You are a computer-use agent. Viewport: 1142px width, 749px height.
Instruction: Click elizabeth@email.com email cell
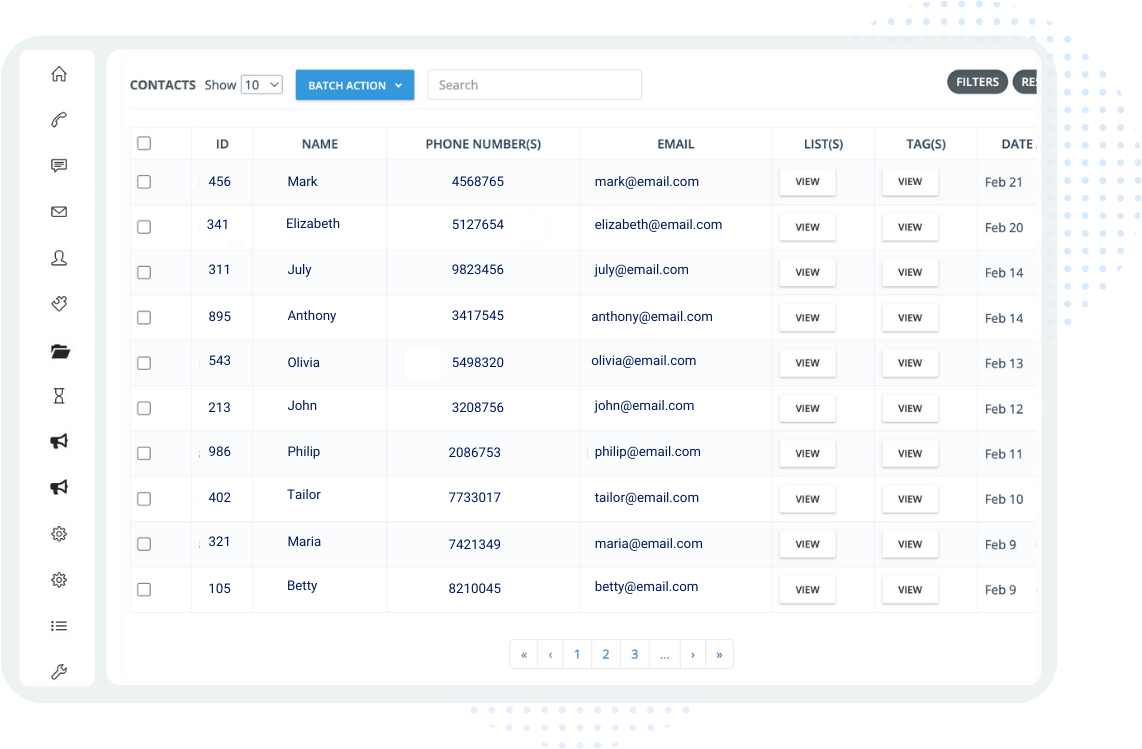(x=658, y=224)
